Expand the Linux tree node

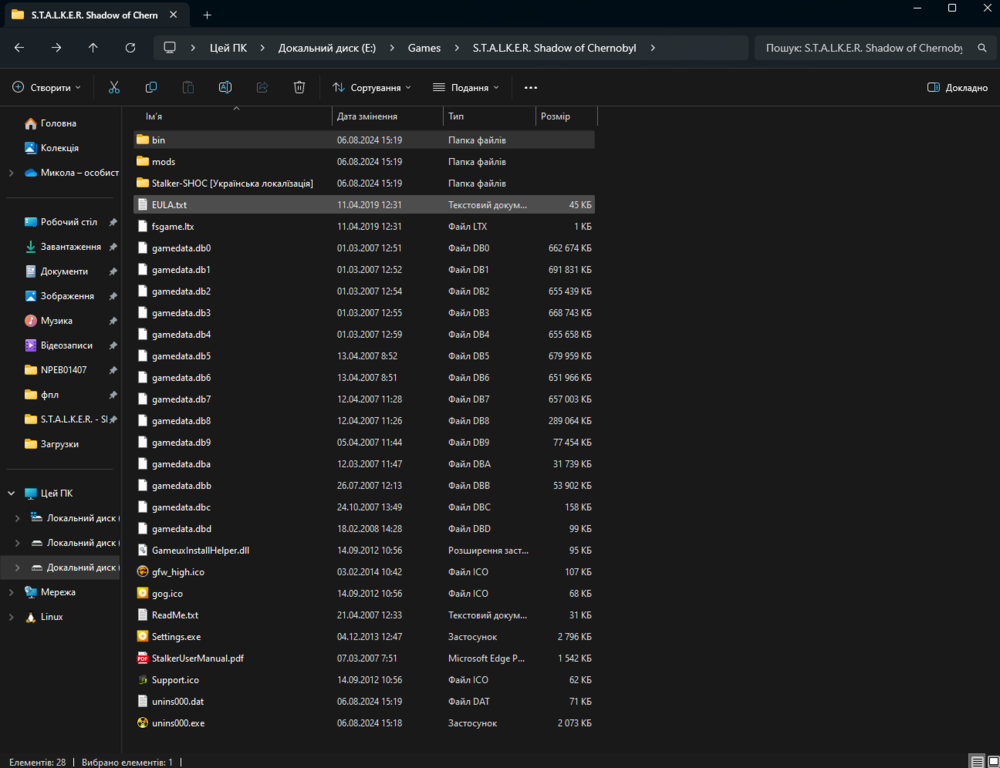tap(12, 617)
